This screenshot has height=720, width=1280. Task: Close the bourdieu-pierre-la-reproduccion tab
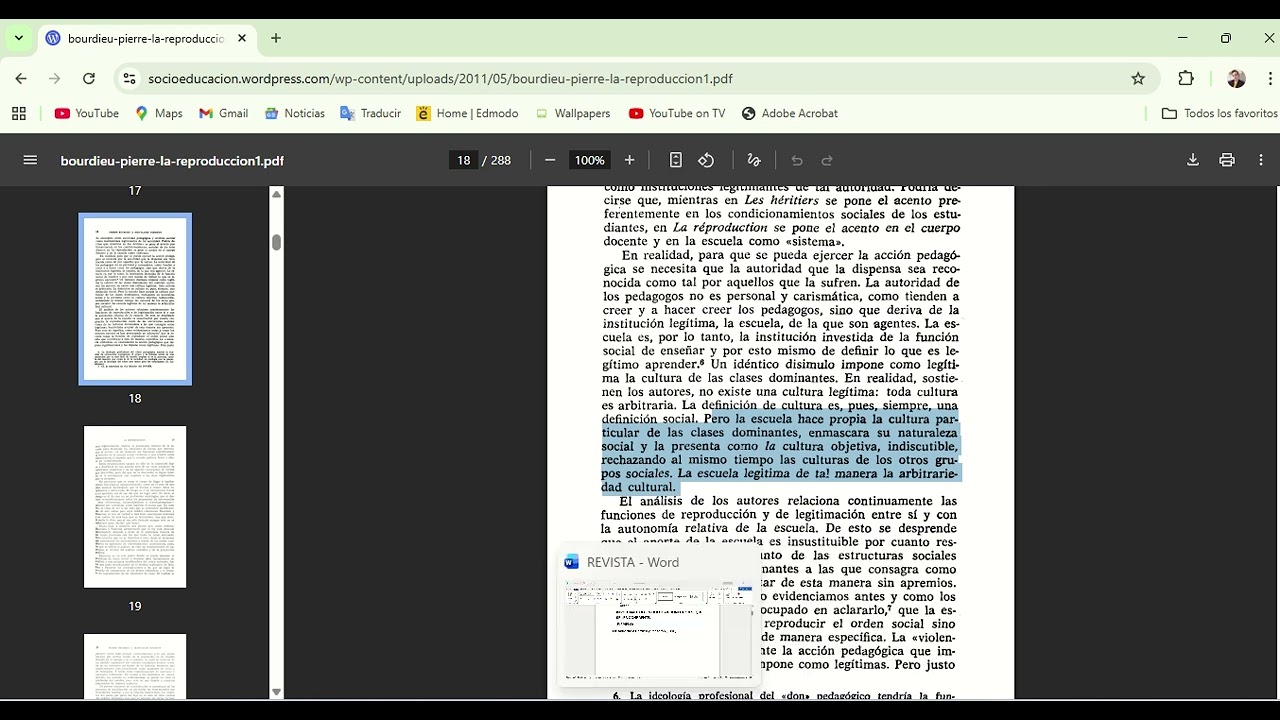[242, 38]
